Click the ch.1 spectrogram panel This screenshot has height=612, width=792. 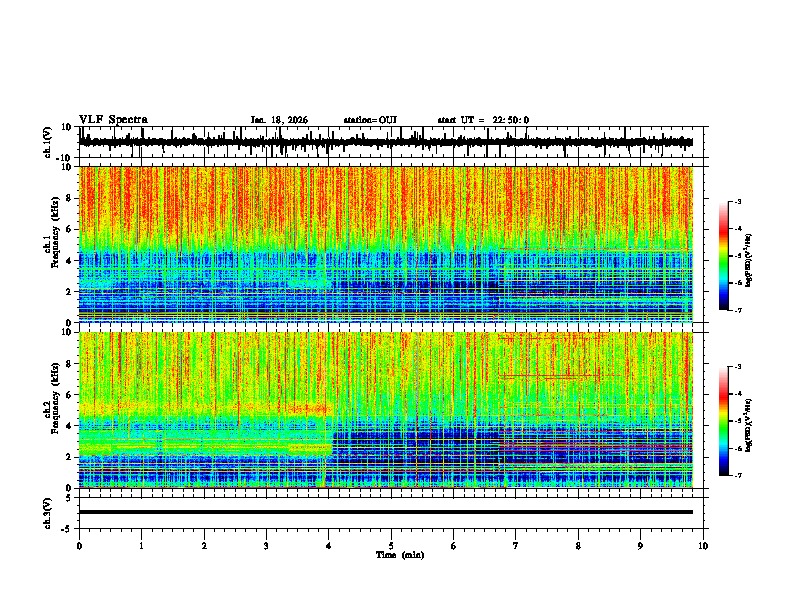386,244
